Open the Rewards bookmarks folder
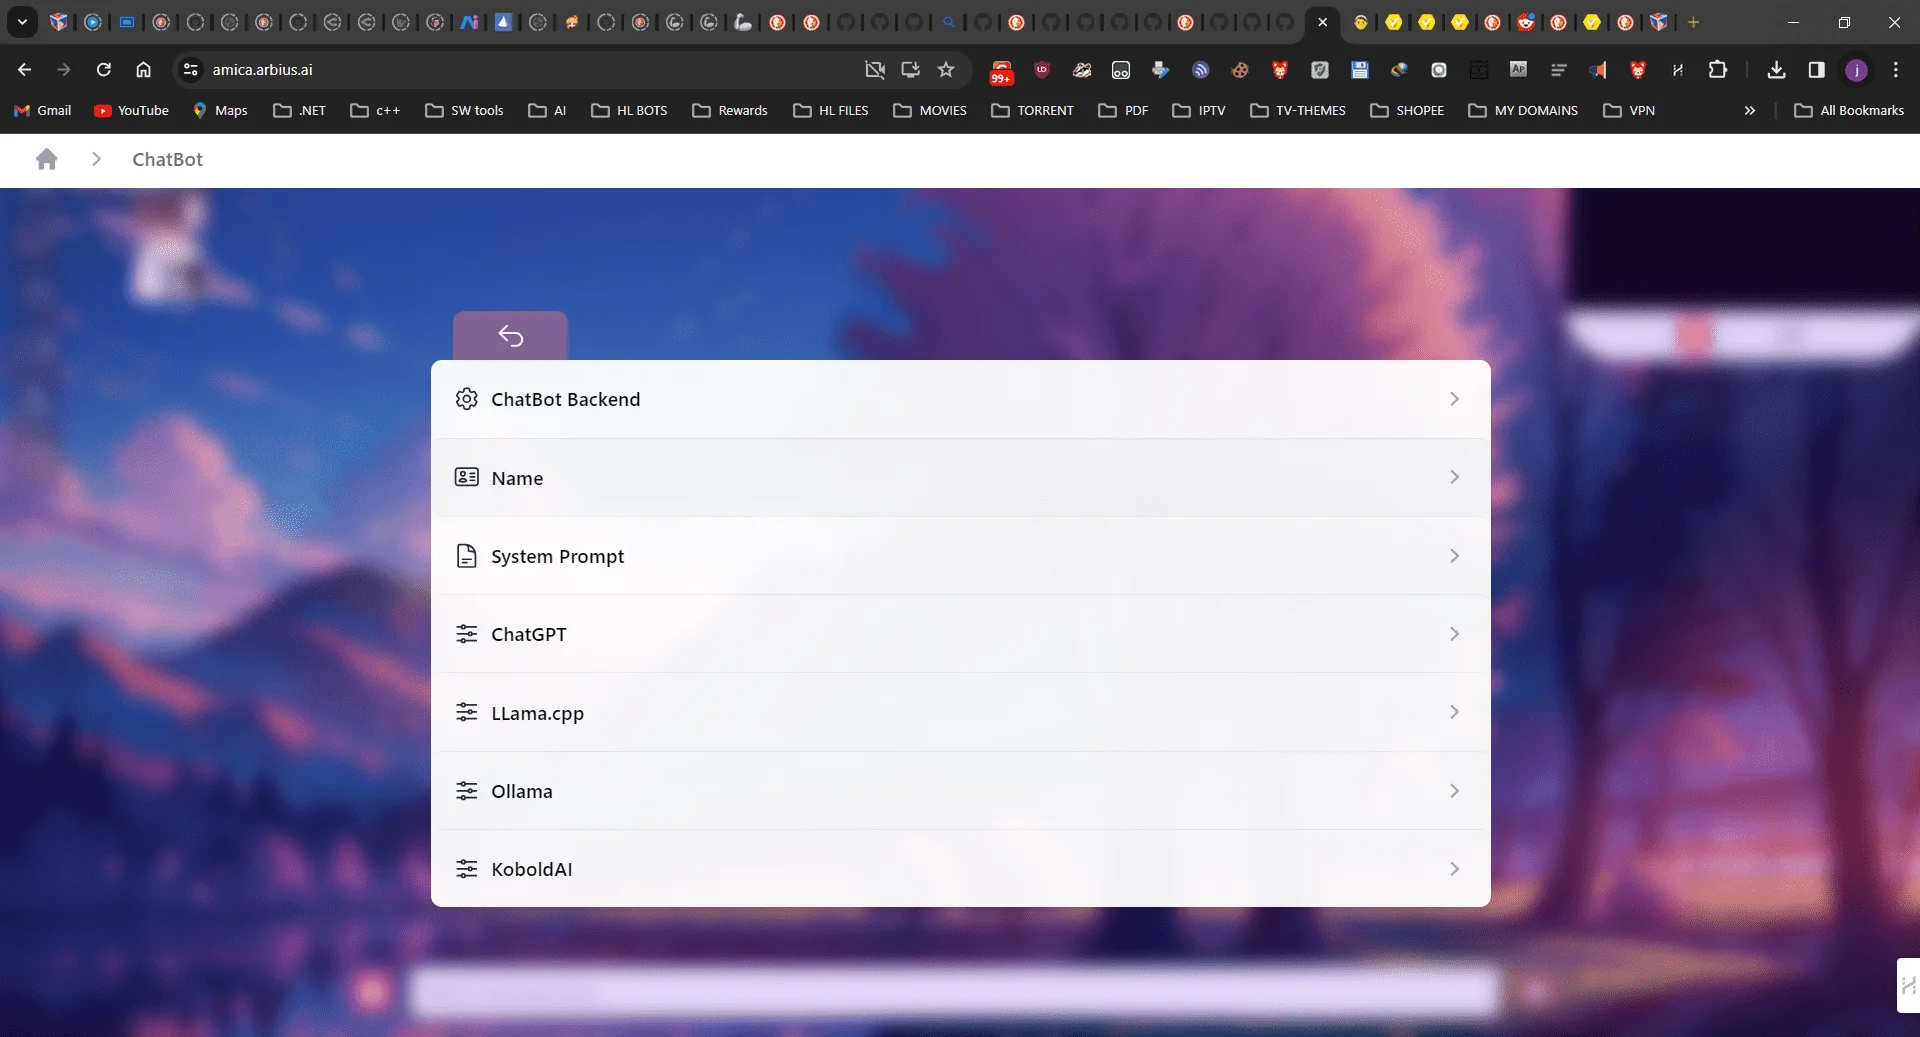This screenshot has width=1920, height=1037. pos(730,110)
